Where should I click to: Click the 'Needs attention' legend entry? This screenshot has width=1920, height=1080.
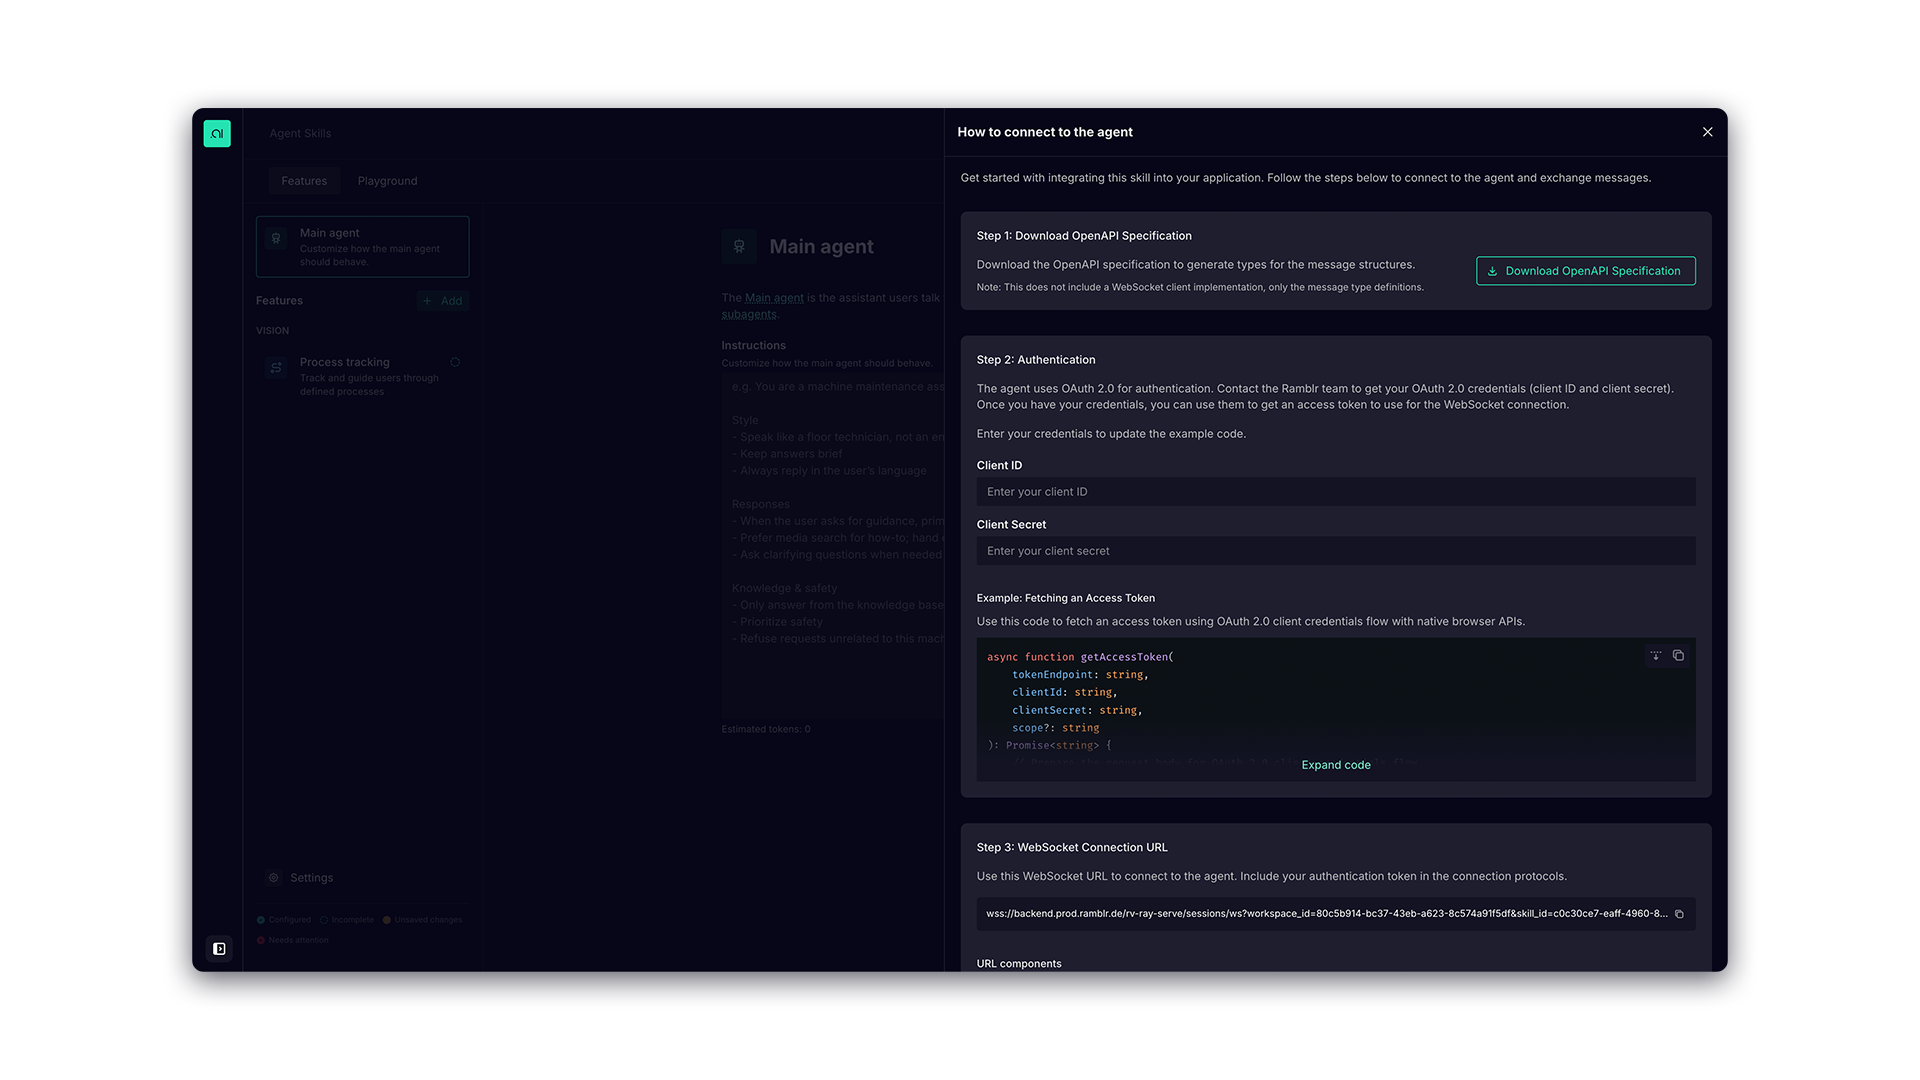tap(293, 940)
